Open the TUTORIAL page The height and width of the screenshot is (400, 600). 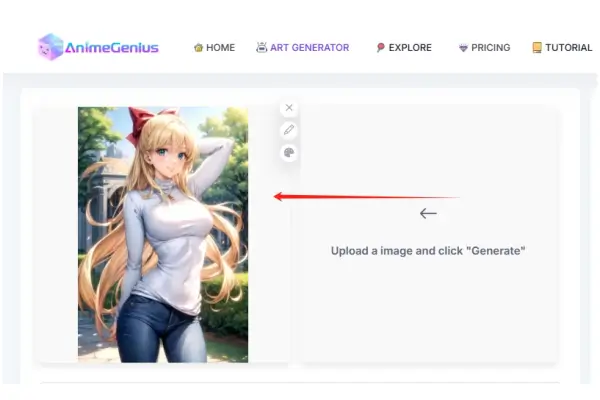(x=562, y=48)
